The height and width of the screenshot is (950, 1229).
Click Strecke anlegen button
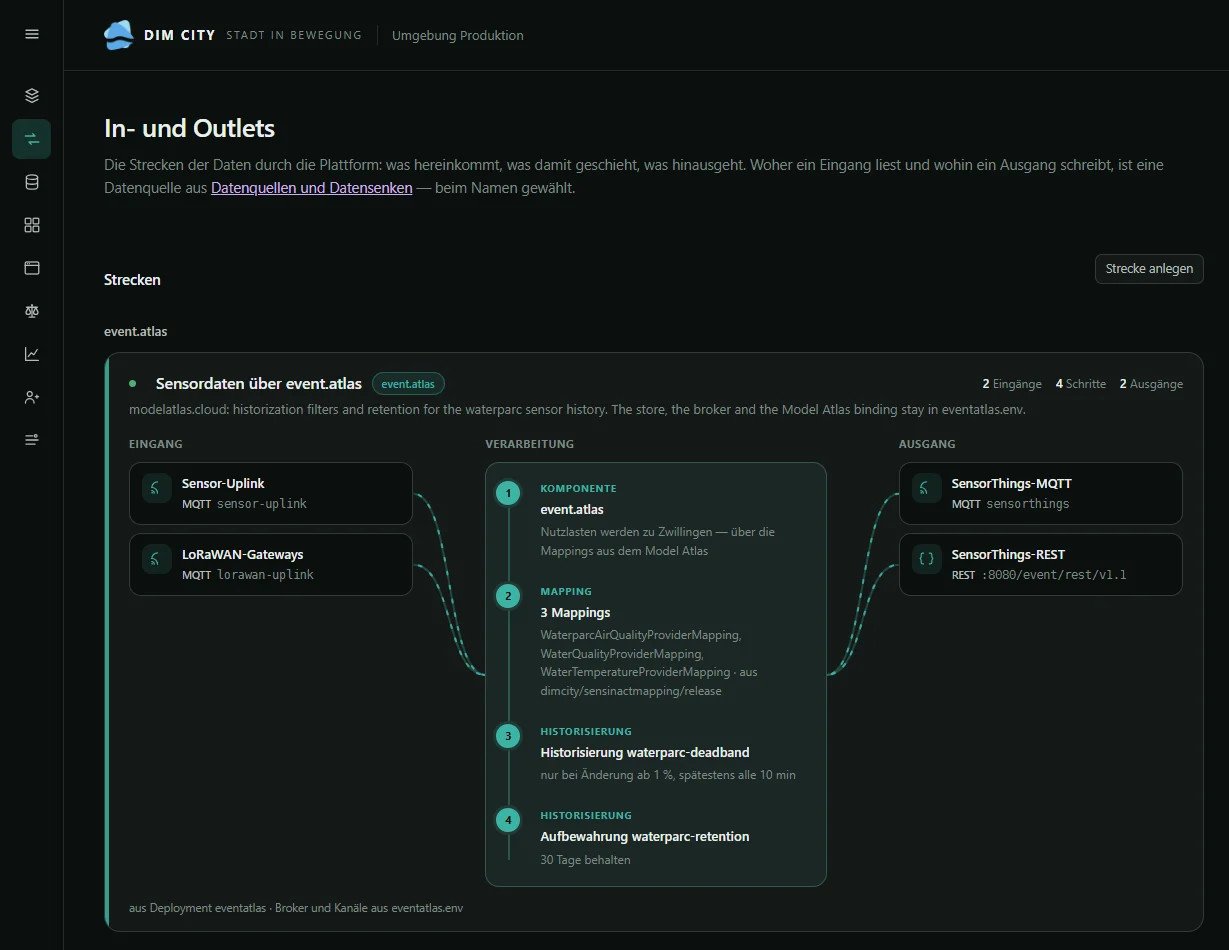[x=1149, y=269]
